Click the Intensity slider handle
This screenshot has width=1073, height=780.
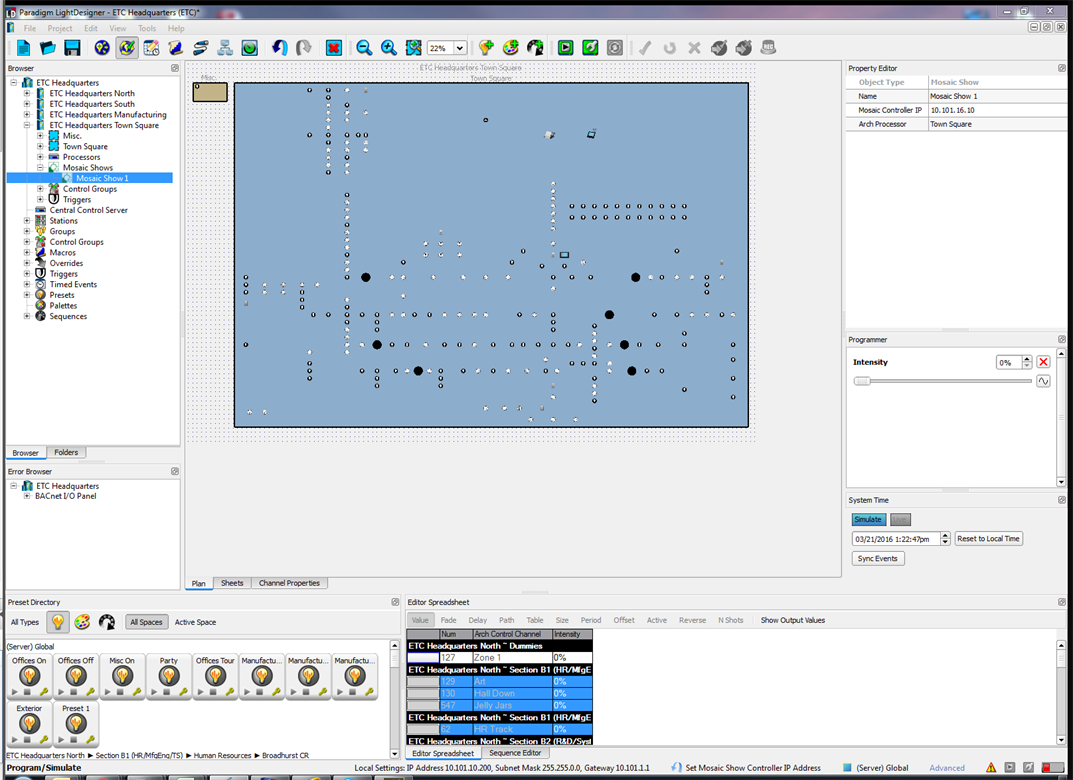pyautogui.click(x=861, y=381)
